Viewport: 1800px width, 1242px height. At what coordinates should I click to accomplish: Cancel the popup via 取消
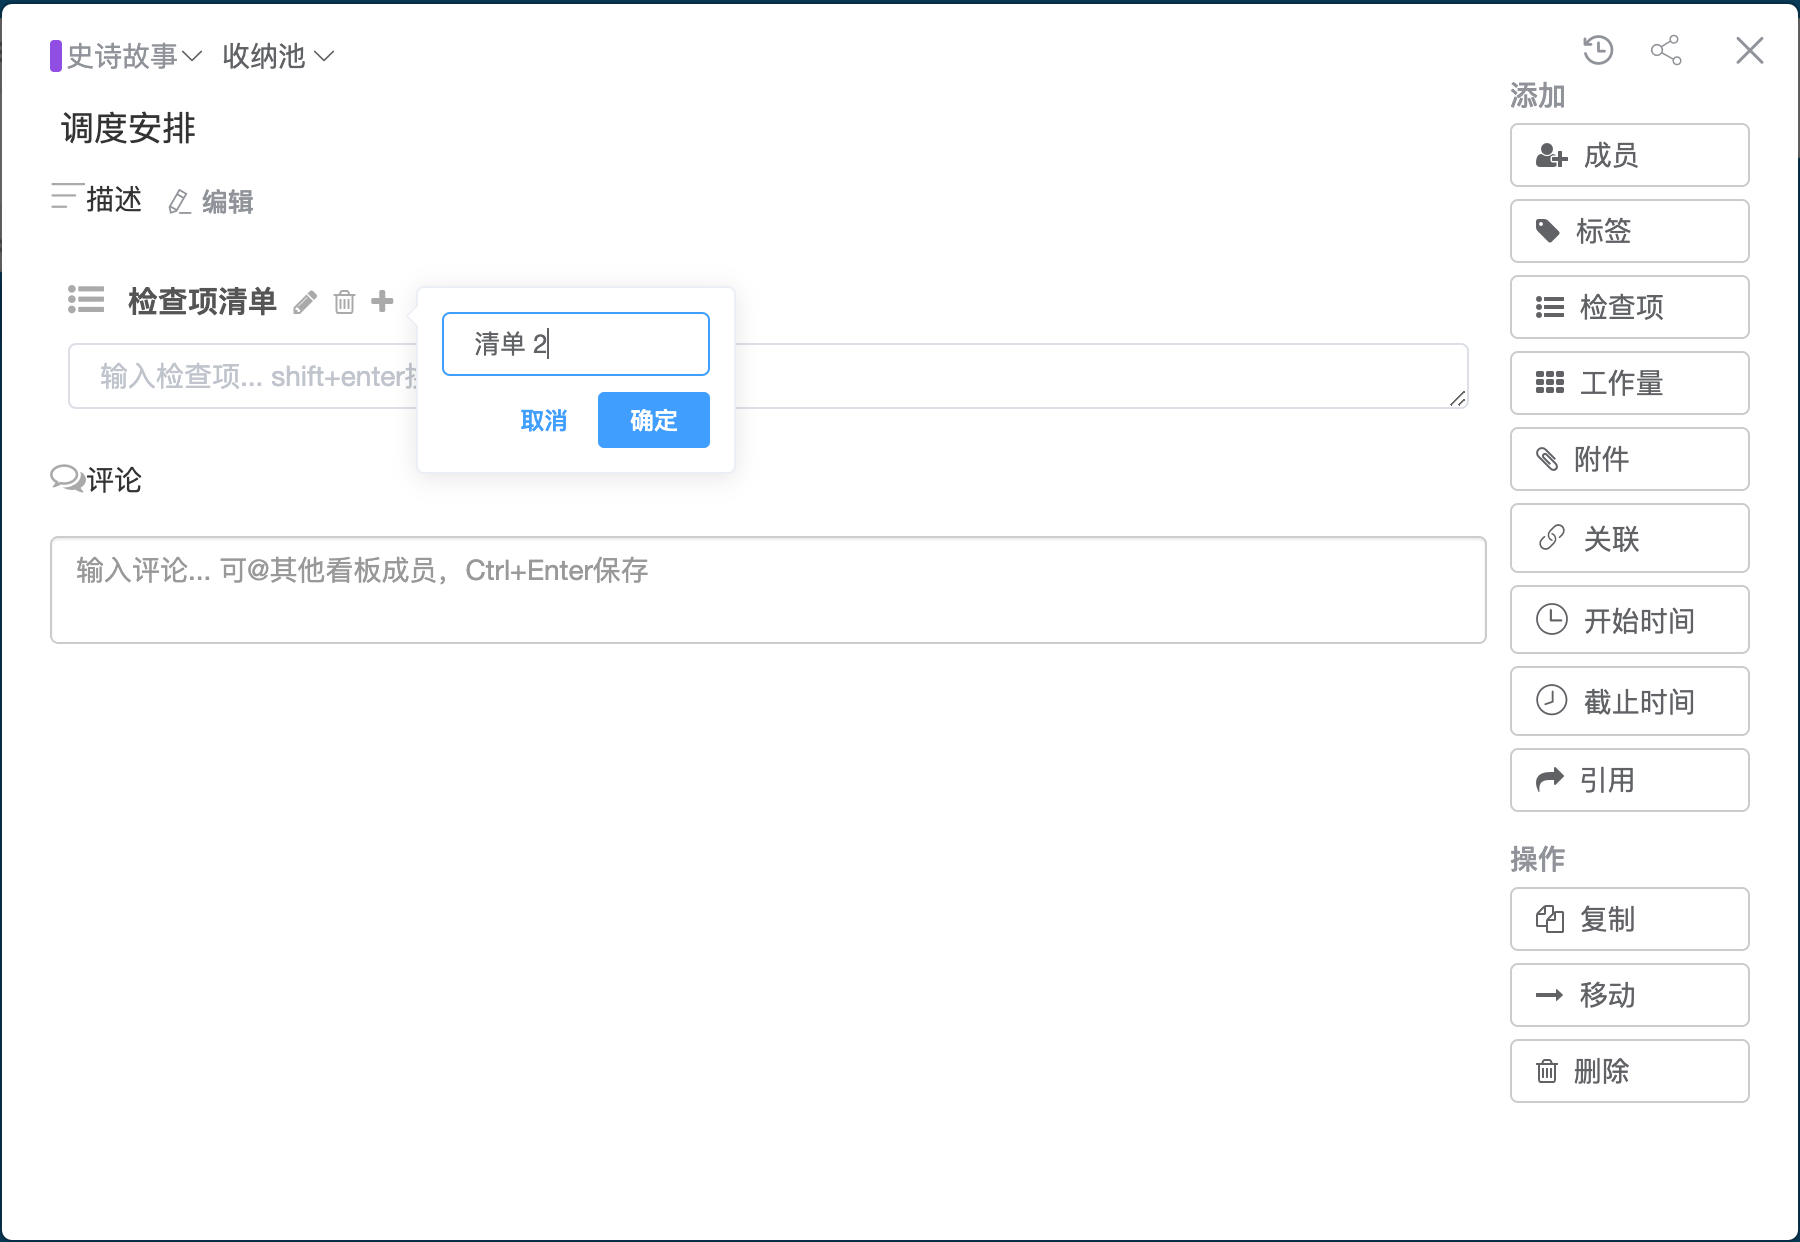(x=544, y=420)
